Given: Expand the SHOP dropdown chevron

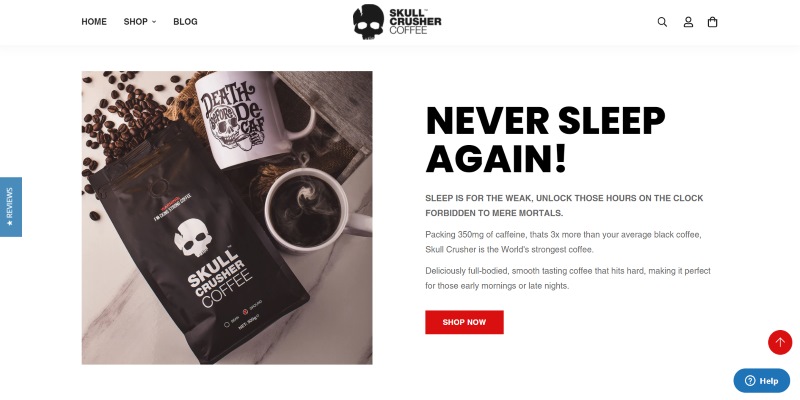Looking at the screenshot, I should pos(154,22).
